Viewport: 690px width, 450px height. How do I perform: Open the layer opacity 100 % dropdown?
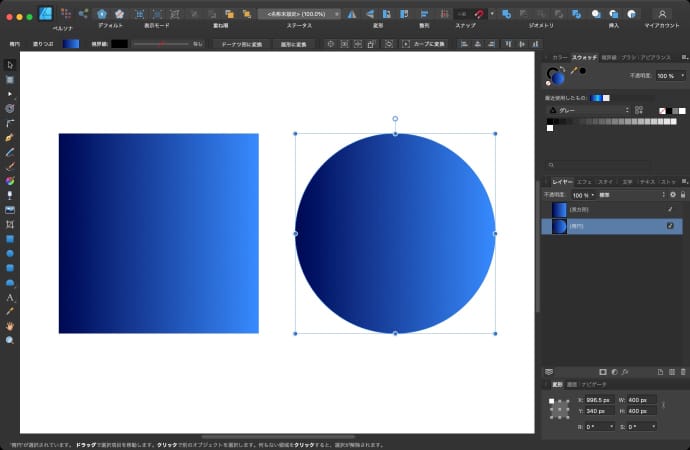click(x=582, y=194)
